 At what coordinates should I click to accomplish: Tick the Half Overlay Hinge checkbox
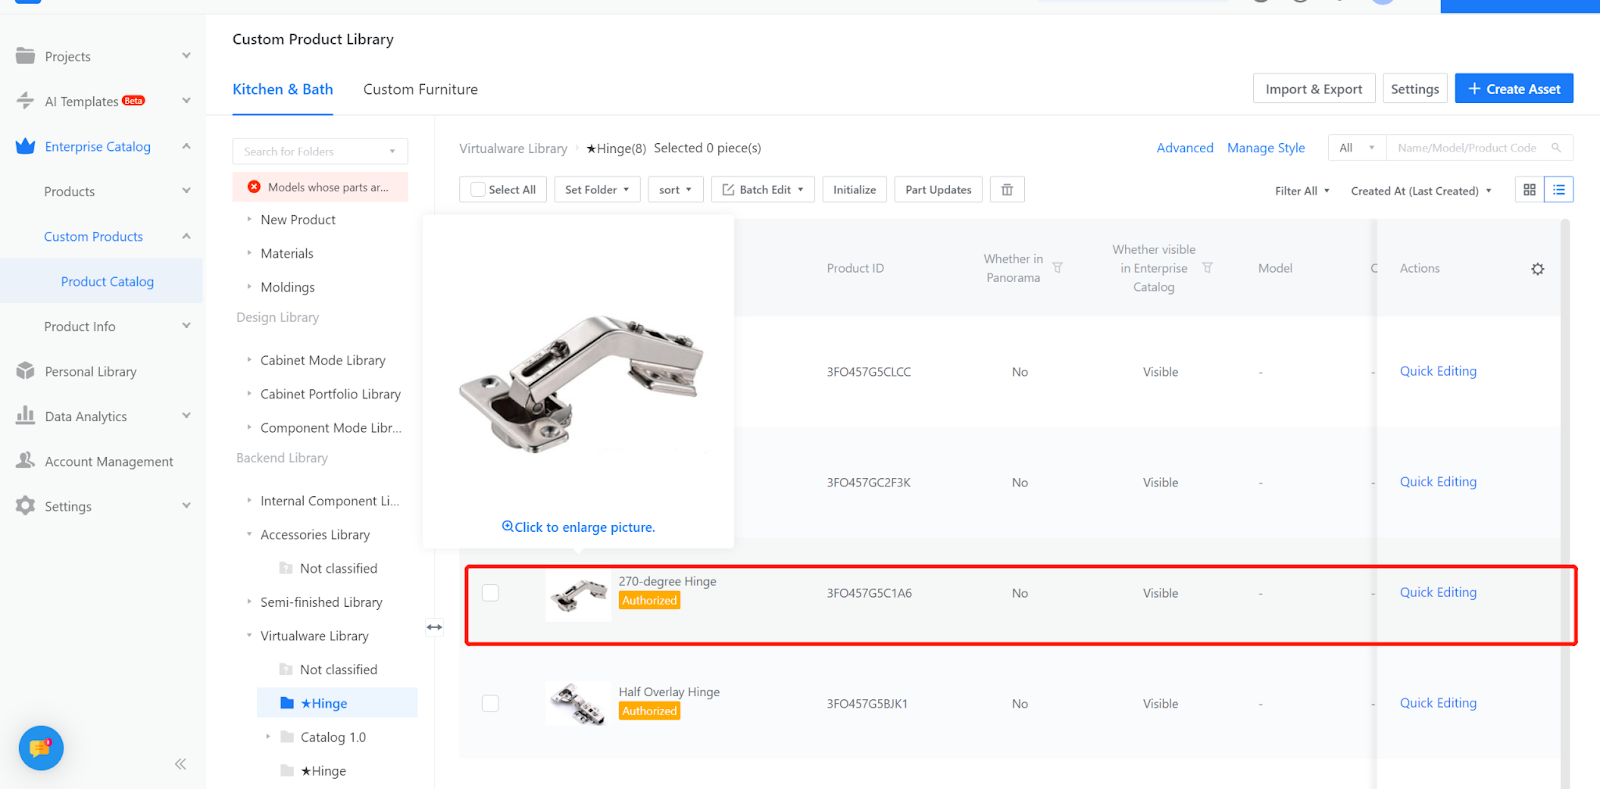pyautogui.click(x=490, y=703)
